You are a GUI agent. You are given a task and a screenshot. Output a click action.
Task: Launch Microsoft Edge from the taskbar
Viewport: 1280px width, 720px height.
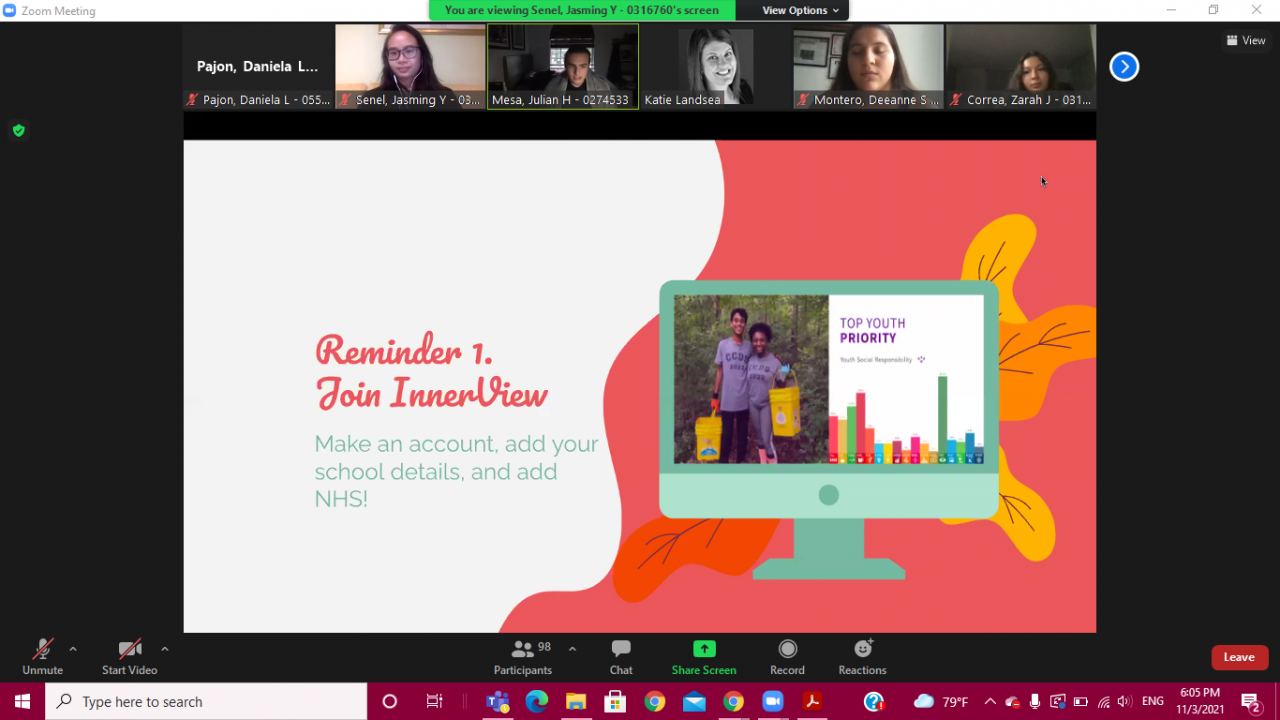(537, 701)
